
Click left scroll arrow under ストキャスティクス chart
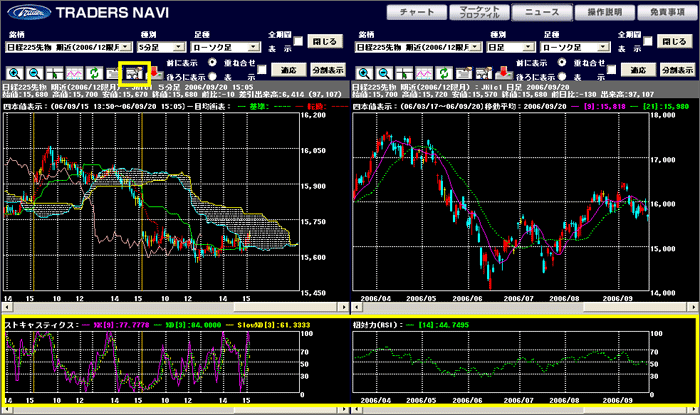point(7,410)
